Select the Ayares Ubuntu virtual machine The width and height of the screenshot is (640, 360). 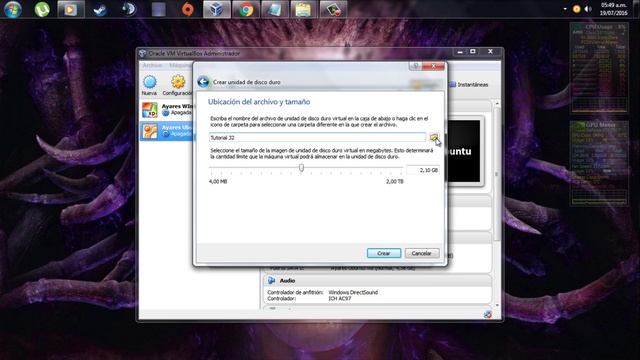(167, 131)
